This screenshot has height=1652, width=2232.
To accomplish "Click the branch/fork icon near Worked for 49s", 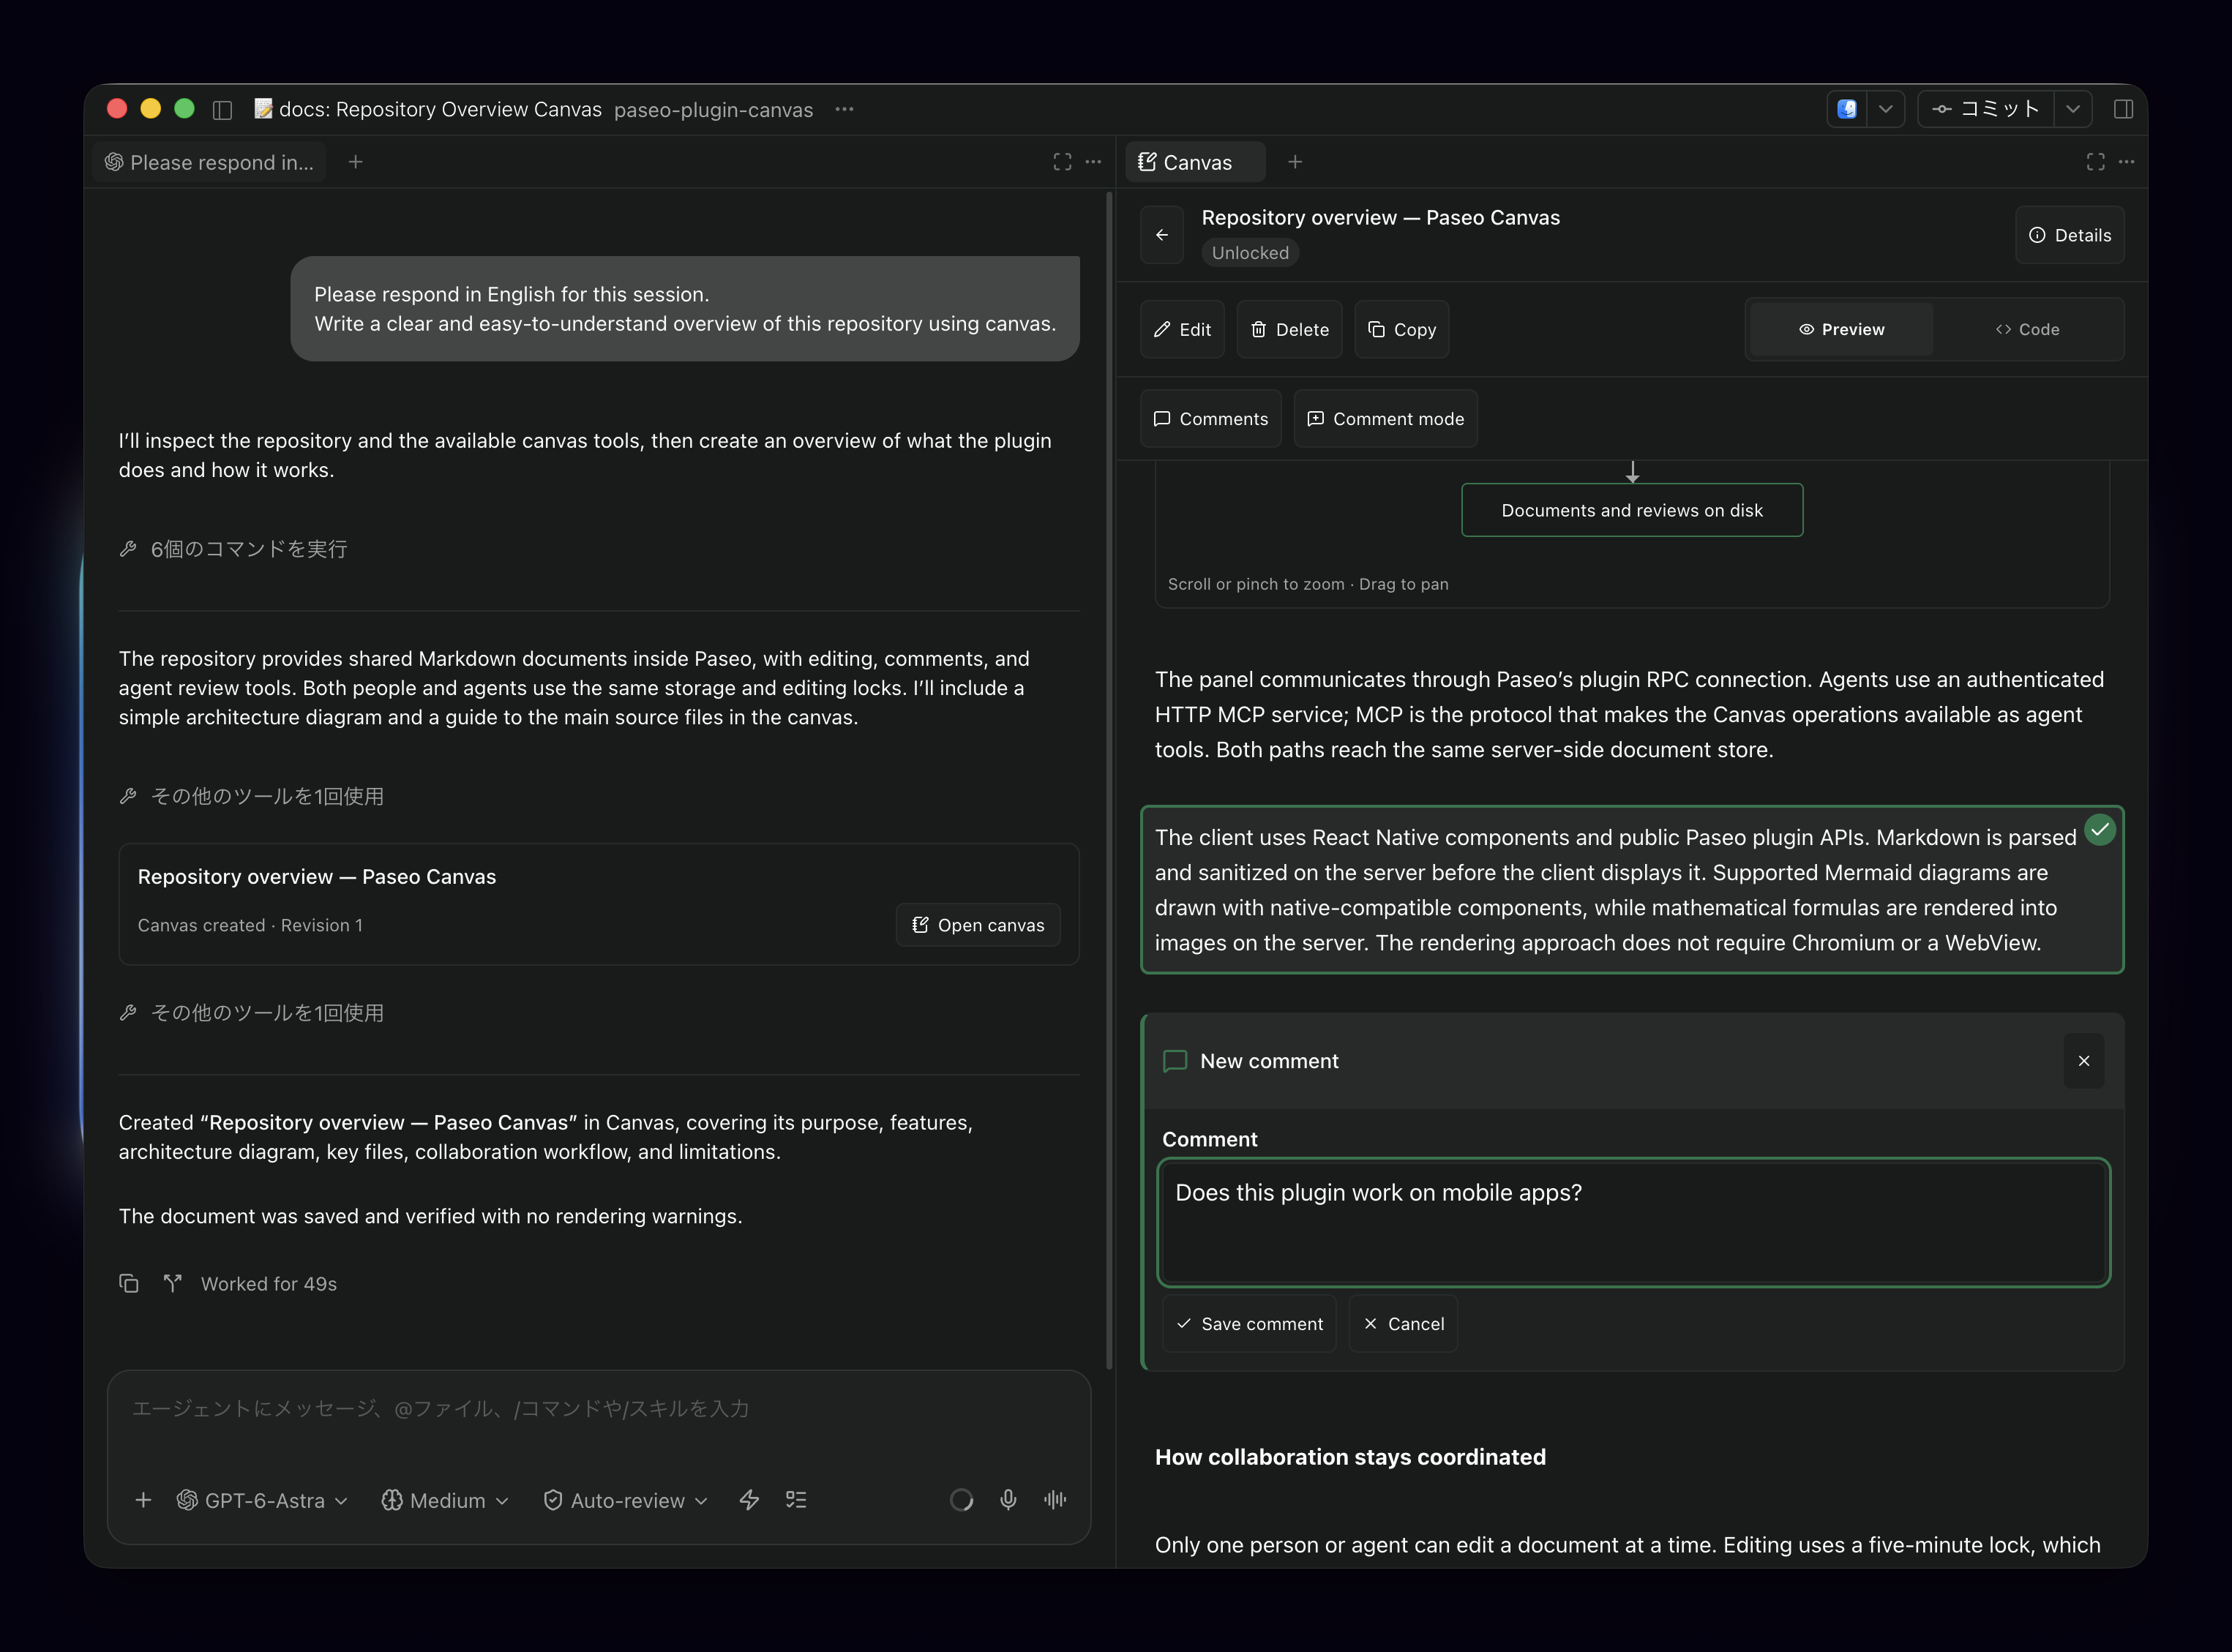I will point(173,1283).
